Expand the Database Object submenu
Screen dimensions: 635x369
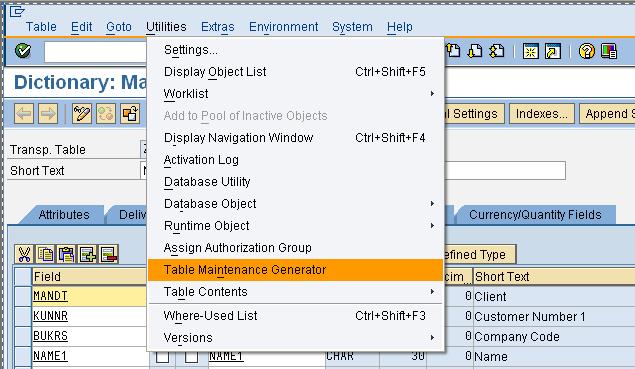pos(296,203)
